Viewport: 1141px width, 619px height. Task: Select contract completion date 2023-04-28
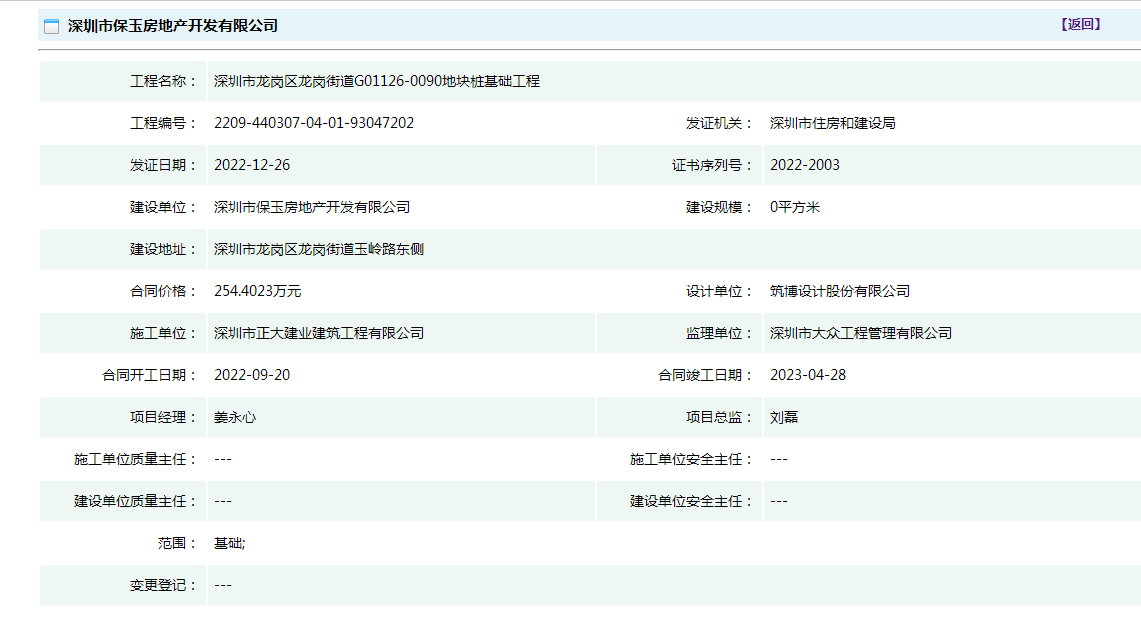point(808,375)
